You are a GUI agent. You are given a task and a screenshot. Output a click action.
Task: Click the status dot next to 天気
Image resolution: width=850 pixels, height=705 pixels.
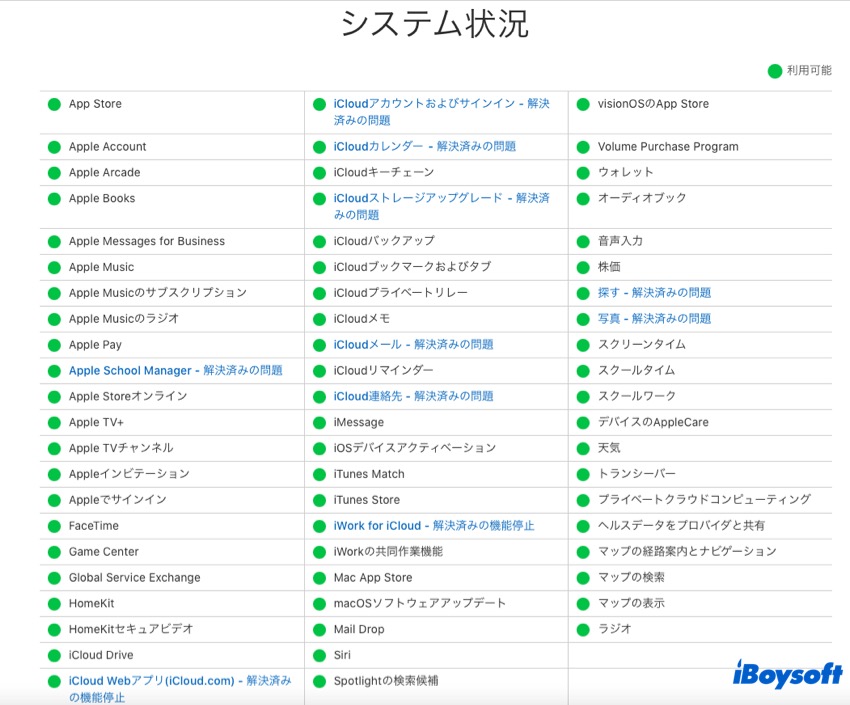pyautogui.click(x=584, y=449)
